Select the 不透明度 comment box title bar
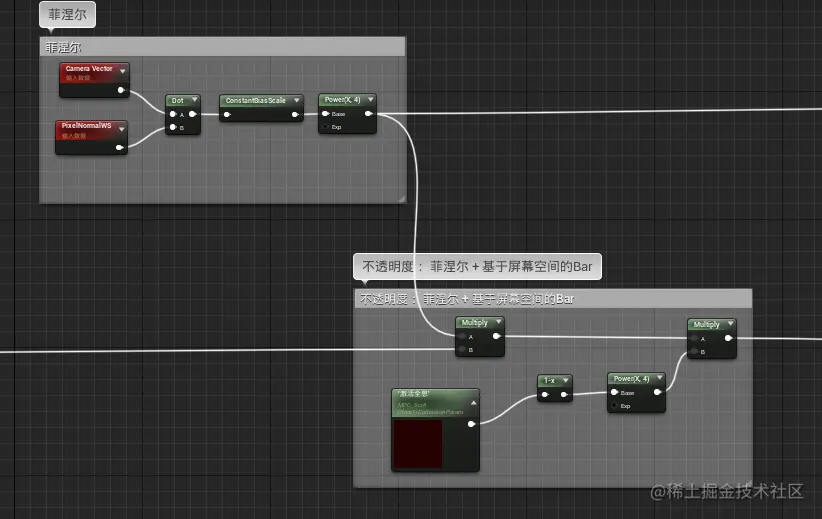 pyautogui.click(x=553, y=299)
